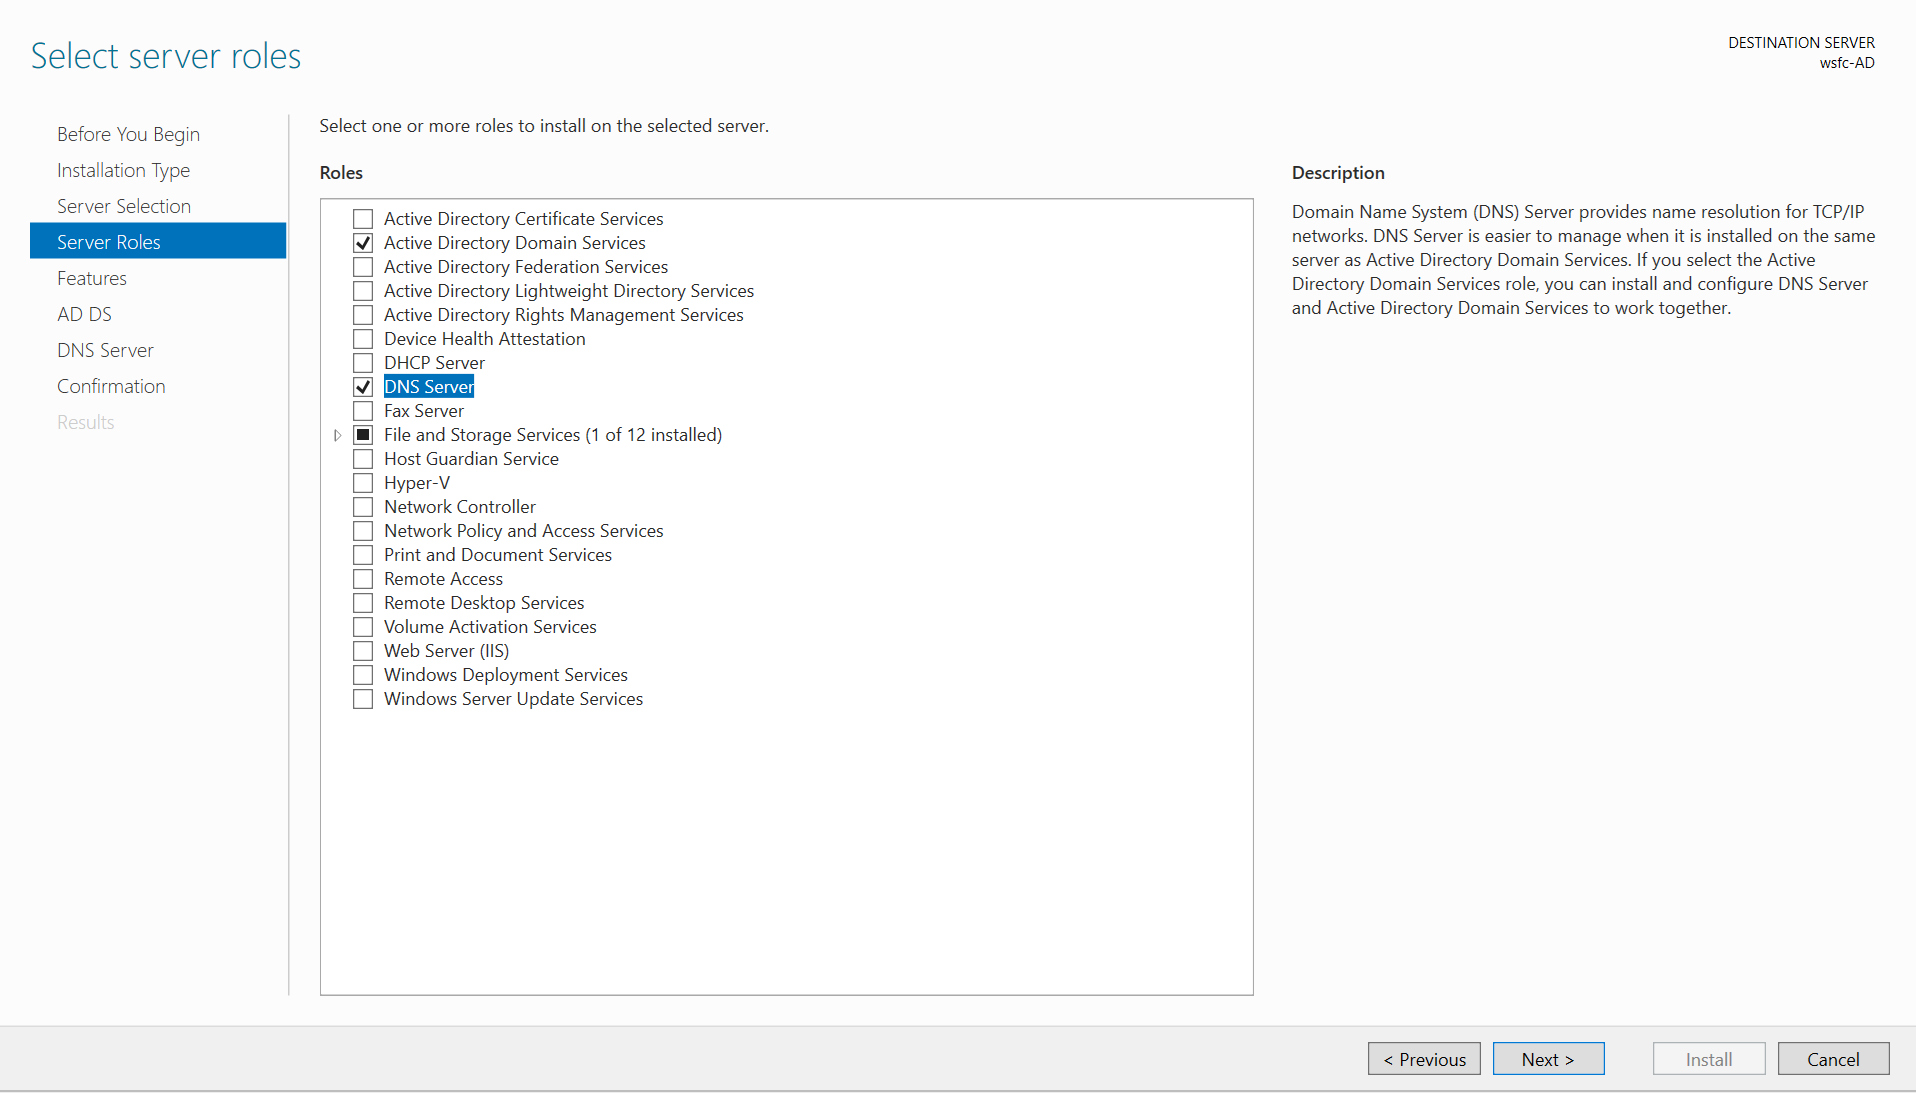
Task: Cancel the role installation wizard
Action: coord(1833,1059)
